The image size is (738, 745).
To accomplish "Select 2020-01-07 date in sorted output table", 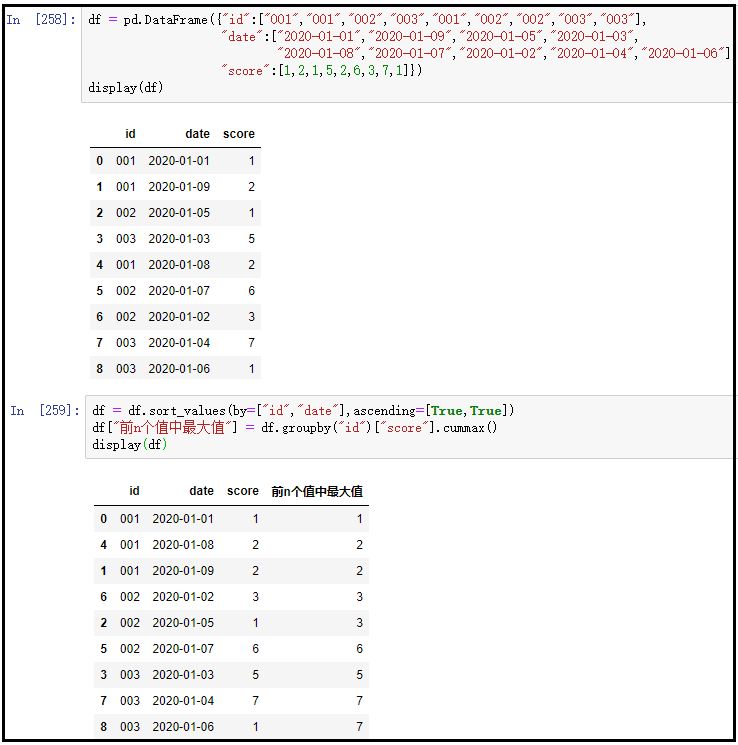I will [x=183, y=649].
